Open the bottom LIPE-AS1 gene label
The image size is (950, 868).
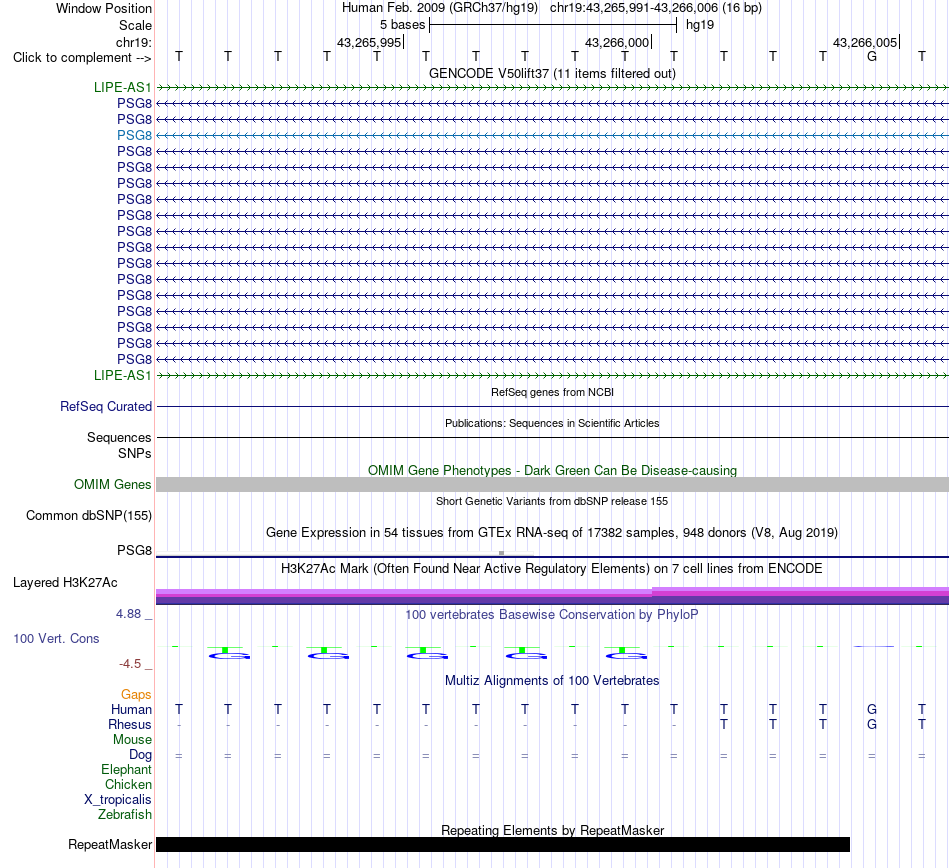point(122,376)
